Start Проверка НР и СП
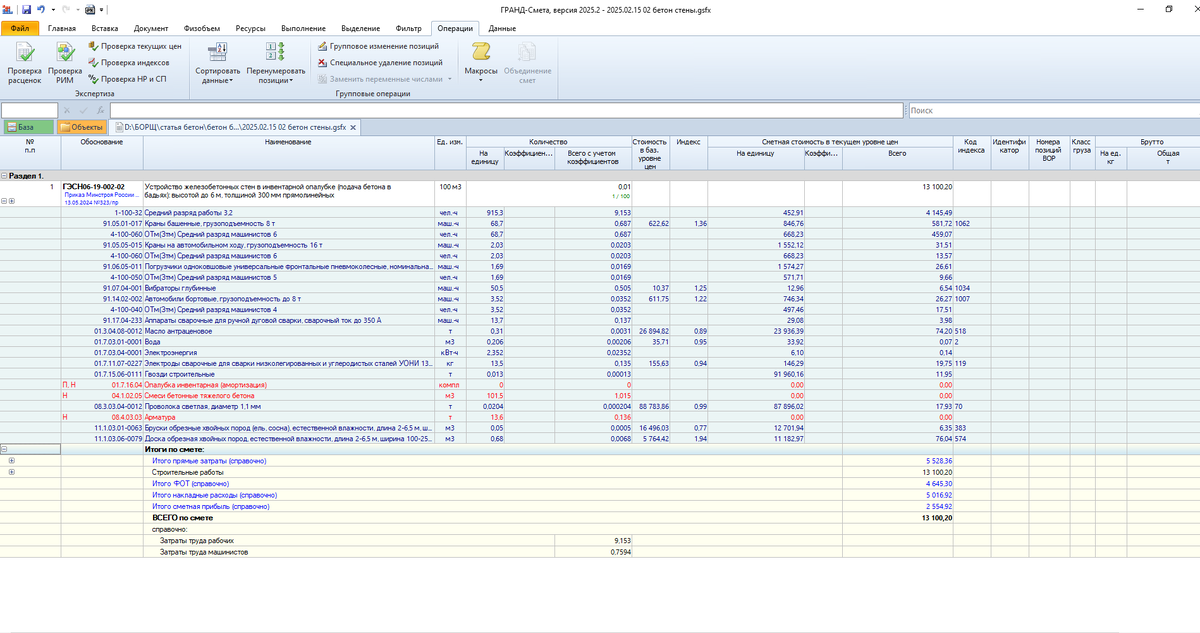Screen dimensions: 1200x633 [x=127, y=78]
